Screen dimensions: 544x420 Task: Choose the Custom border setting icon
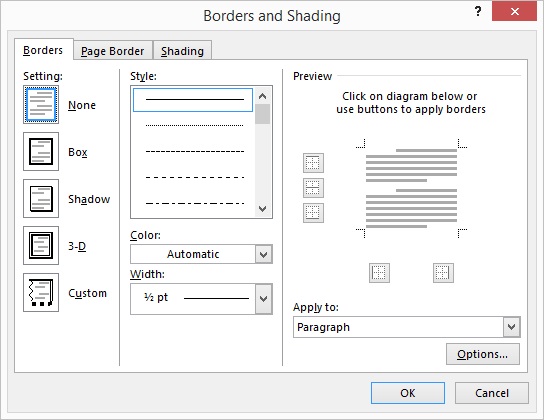(41, 292)
